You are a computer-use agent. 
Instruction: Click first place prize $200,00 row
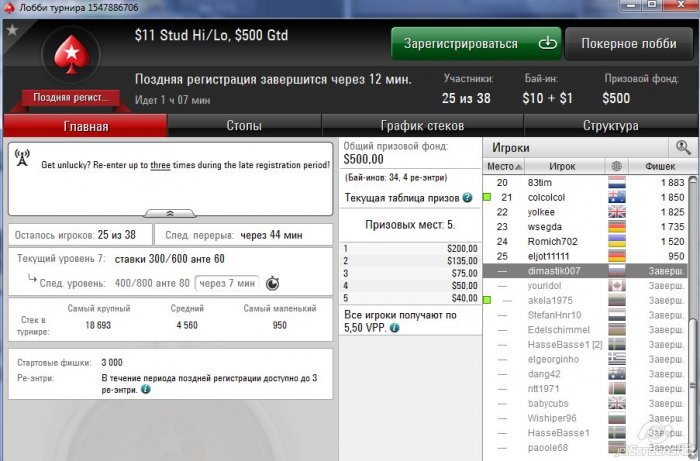pos(410,249)
